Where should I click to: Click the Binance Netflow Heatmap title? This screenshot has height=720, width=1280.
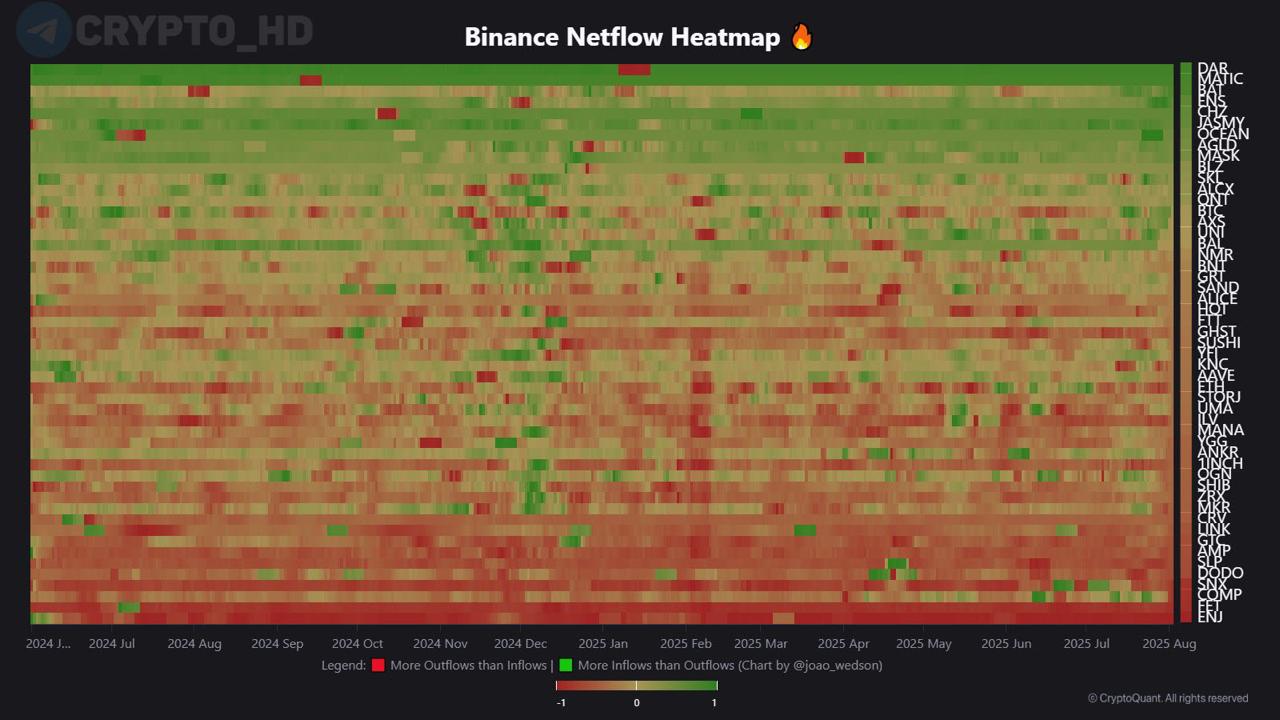[x=622, y=38]
